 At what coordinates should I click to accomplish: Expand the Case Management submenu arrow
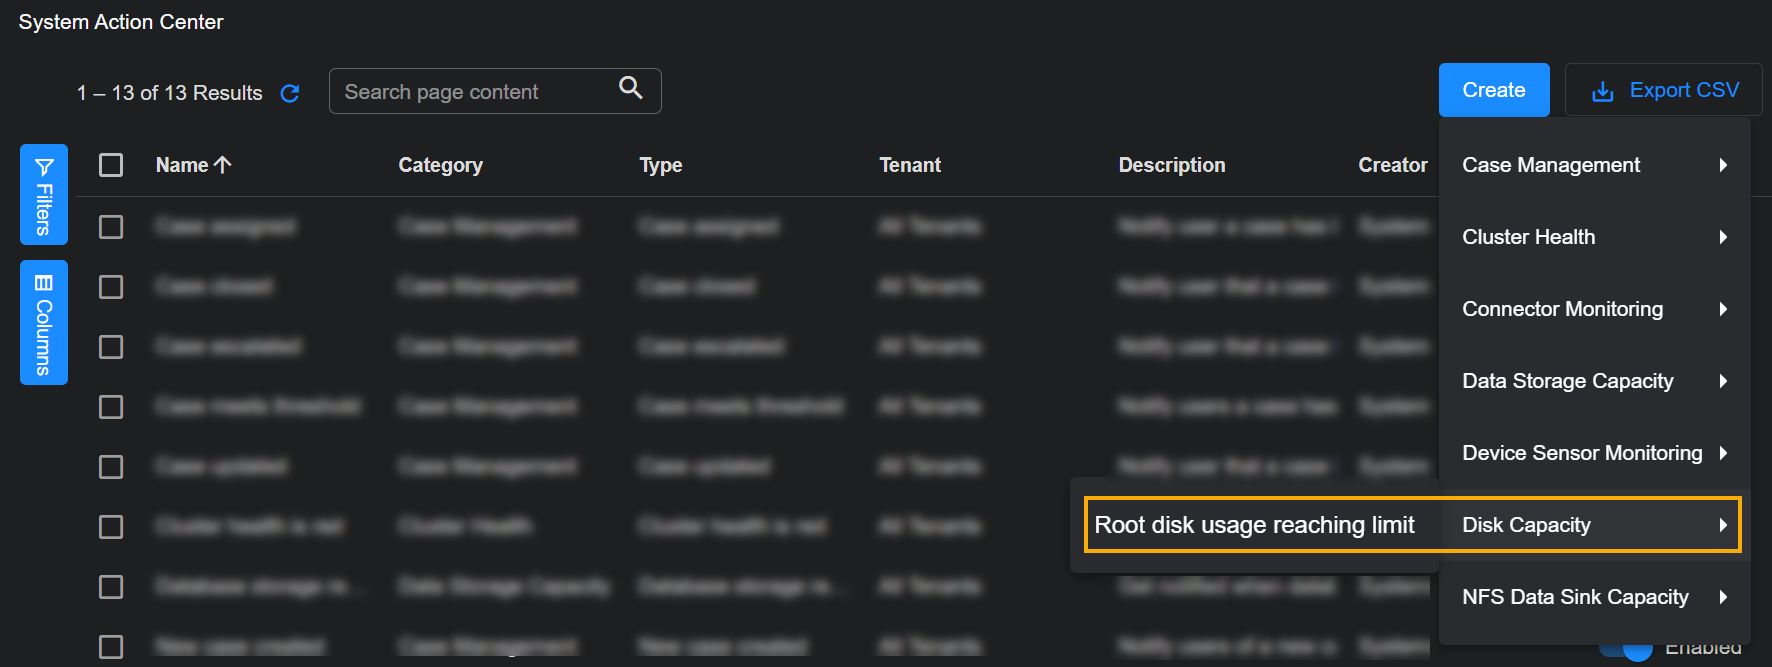click(1723, 165)
